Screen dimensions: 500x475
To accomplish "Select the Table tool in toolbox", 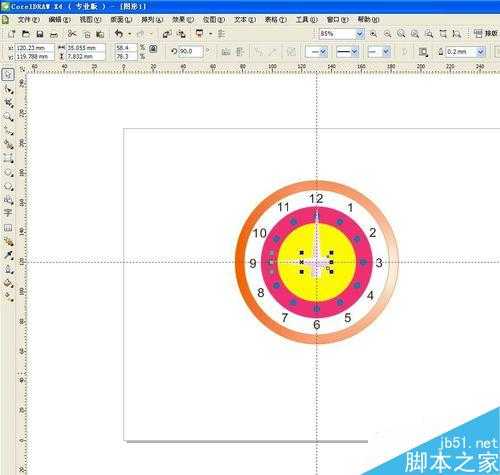I will (8, 227).
